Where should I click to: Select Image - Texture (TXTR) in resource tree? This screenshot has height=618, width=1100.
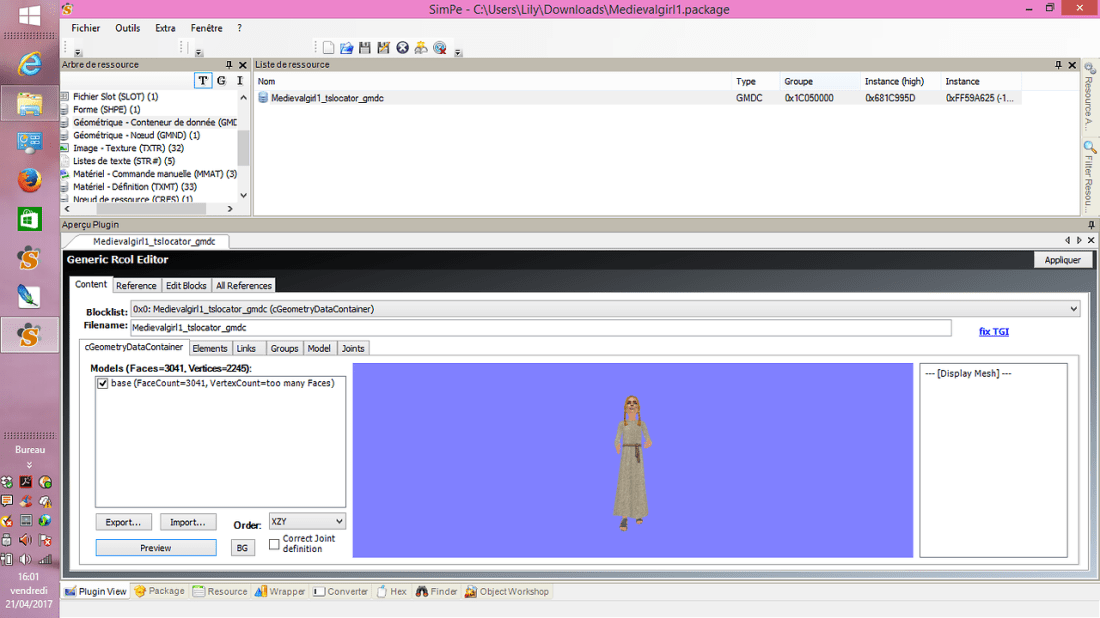click(128, 148)
